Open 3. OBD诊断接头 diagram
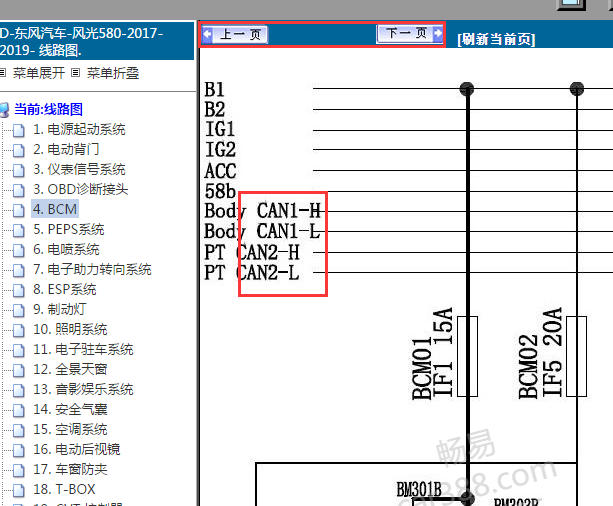Image resolution: width=613 pixels, height=506 pixels. click(81, 189)
